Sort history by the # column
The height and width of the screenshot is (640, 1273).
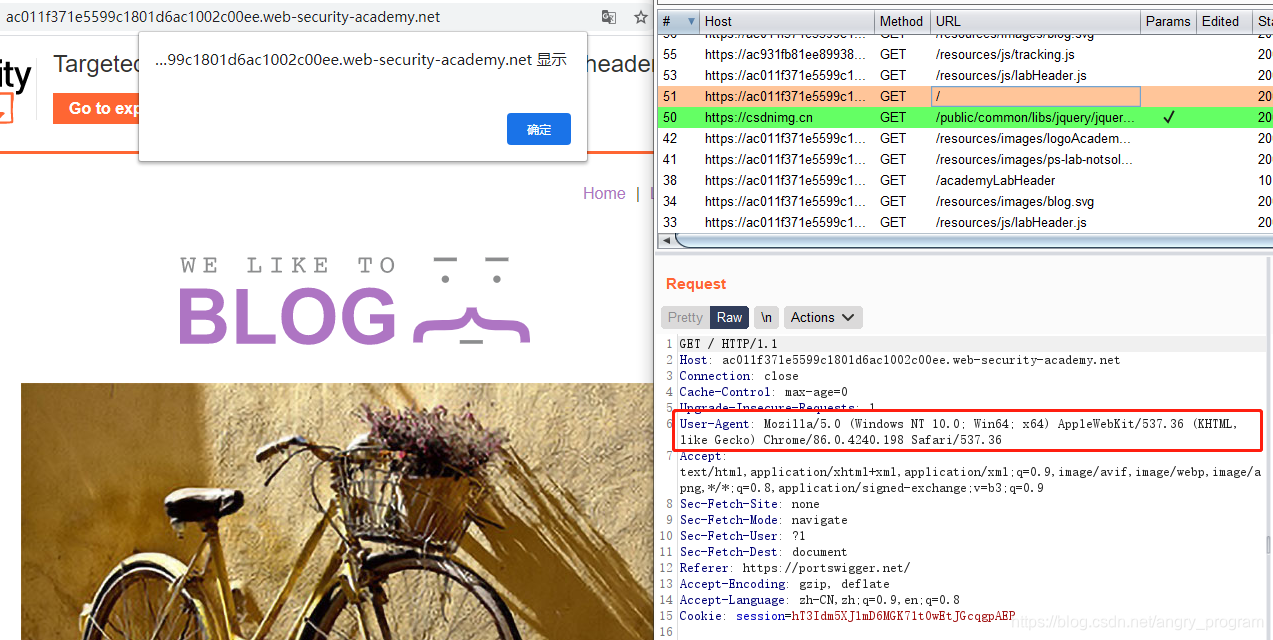click(679, 21)
